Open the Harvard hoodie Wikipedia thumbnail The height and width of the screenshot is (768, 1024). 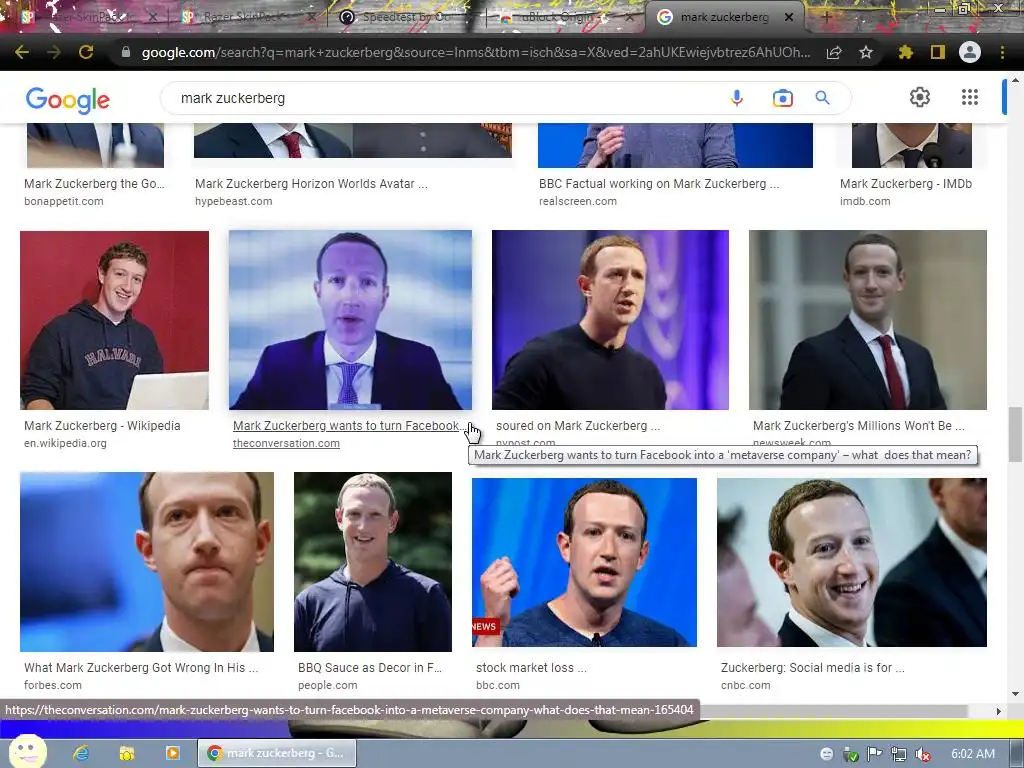[114, 320]
